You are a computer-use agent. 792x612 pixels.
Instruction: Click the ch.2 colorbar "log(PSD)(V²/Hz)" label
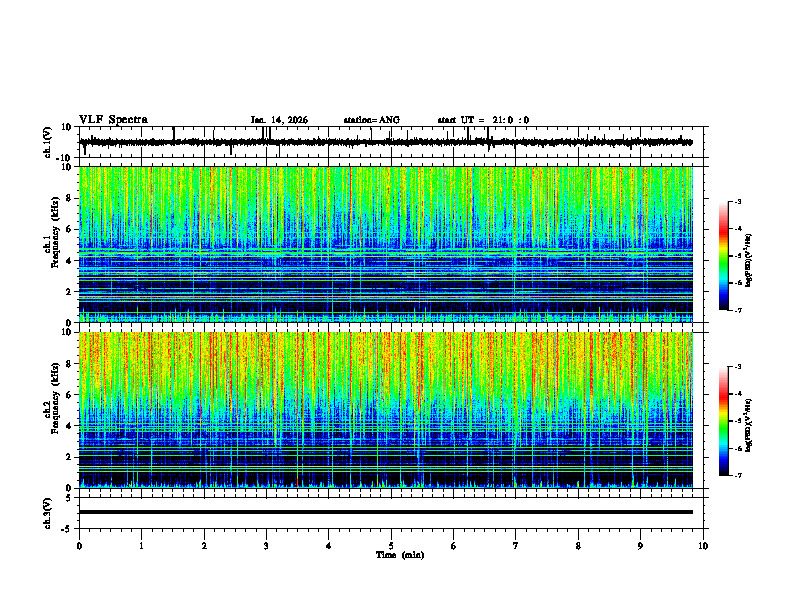(748, 425)
